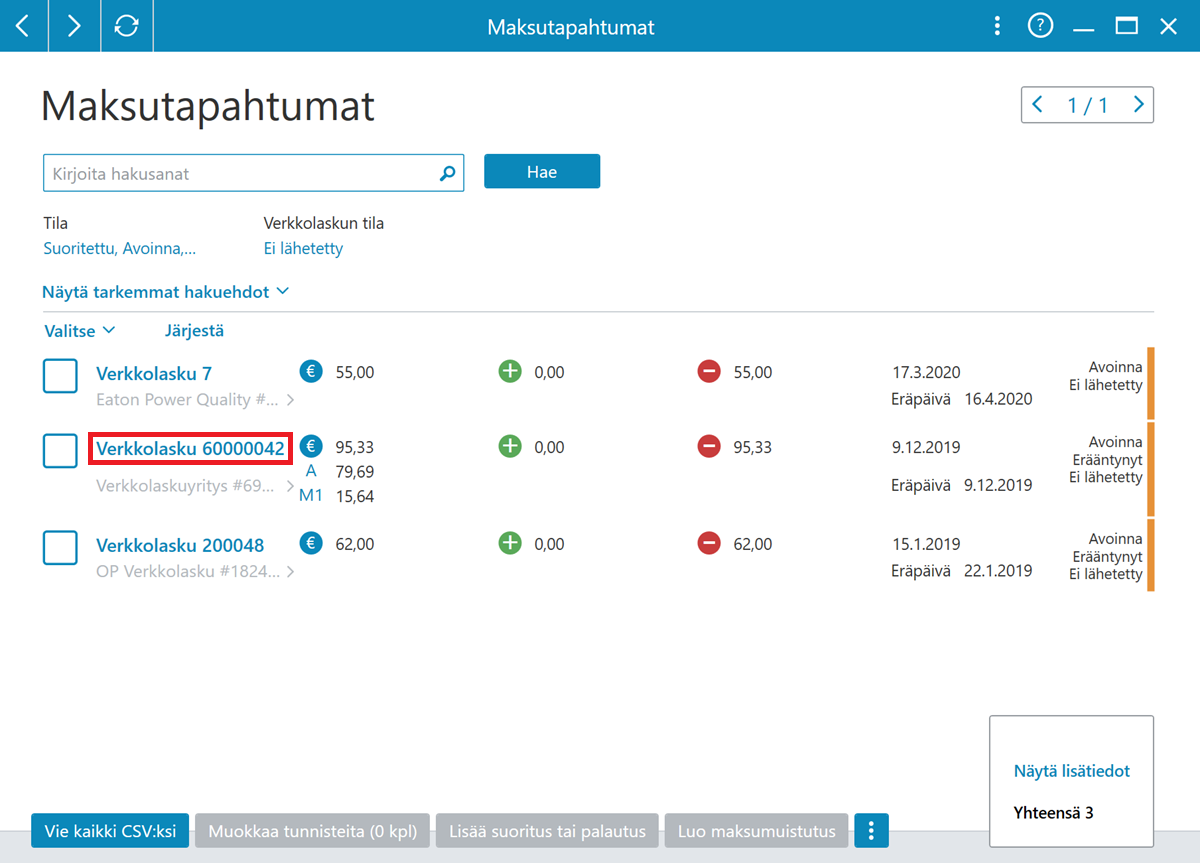Expand Näytä tarkemmat hakuehdot
The width and height of the screenshot is (1200, 863).
[x=166, y=292]
